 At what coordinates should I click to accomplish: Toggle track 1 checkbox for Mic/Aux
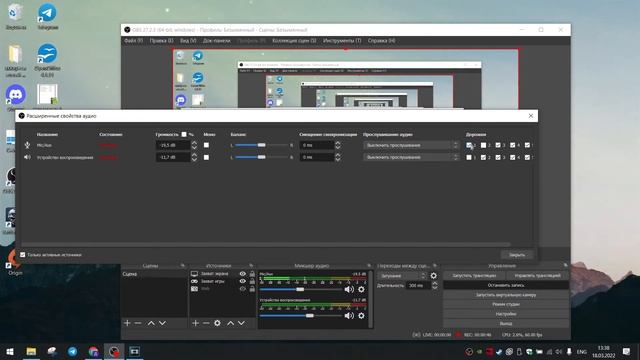(x=469, y=145)
